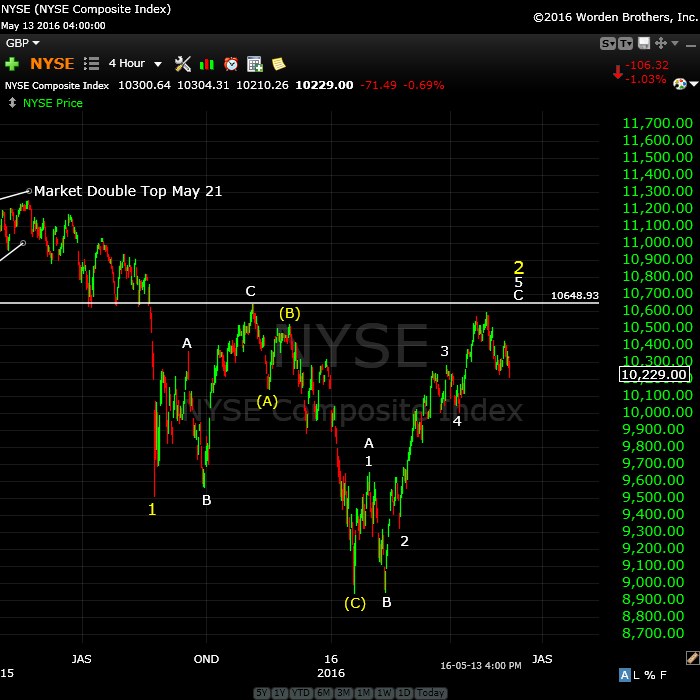
Task: Select the F scale toggle
Action: (x=663, y=675)
